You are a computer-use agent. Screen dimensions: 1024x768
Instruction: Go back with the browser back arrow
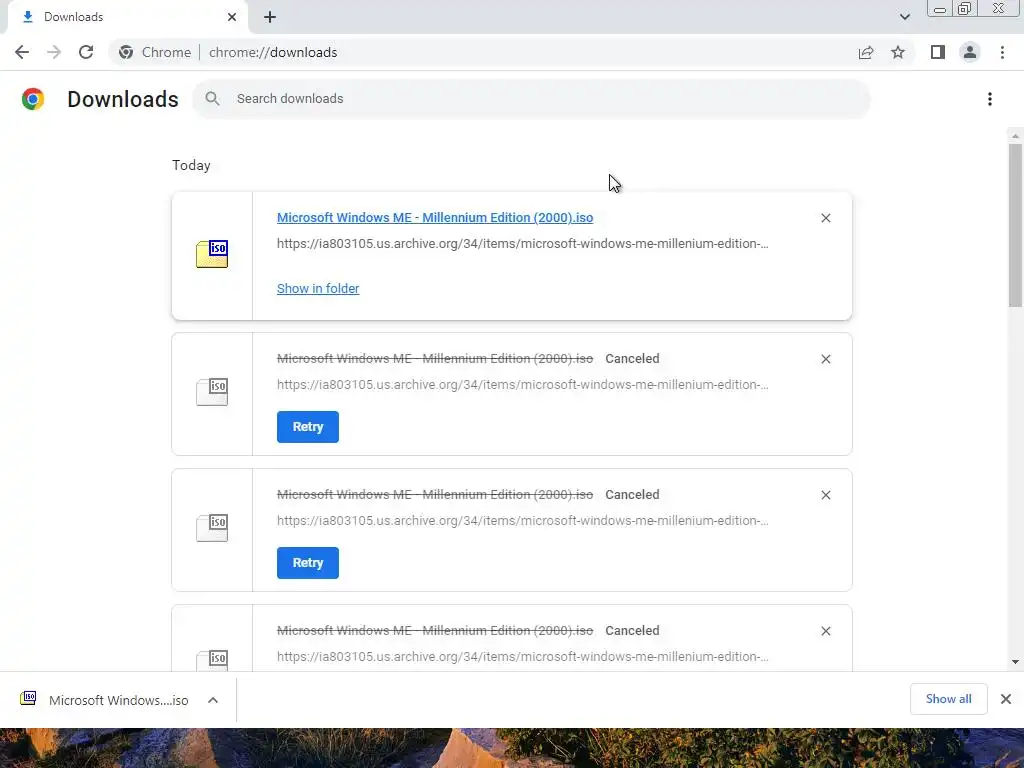(x=22, y=52)
